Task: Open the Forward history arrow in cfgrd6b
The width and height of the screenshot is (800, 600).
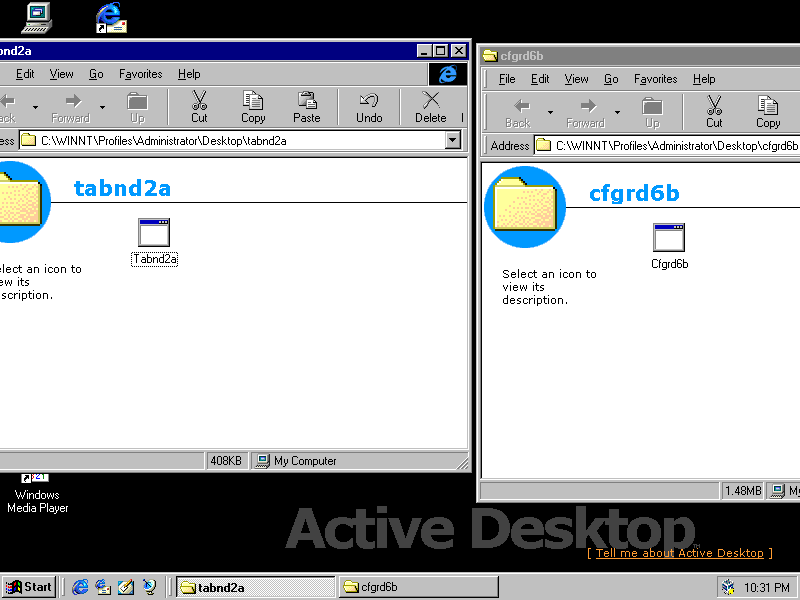Action: pos(617,112)
